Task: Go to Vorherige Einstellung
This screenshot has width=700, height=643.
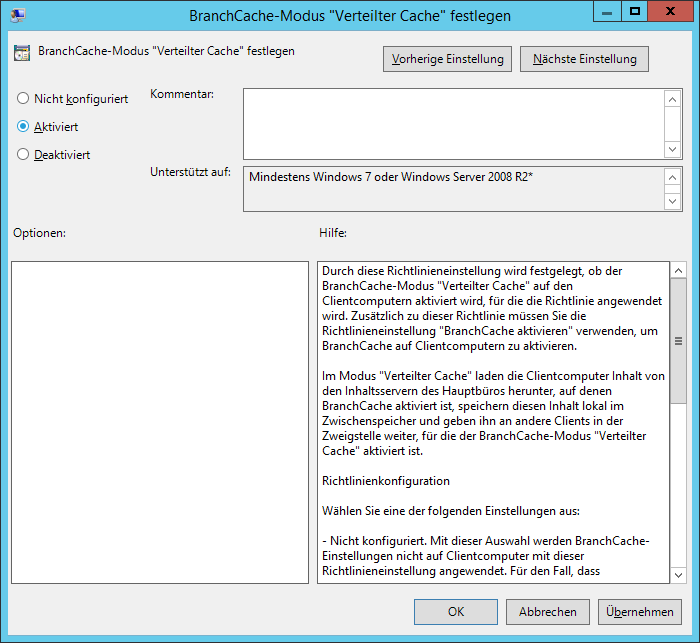Action: coord(447,59)
